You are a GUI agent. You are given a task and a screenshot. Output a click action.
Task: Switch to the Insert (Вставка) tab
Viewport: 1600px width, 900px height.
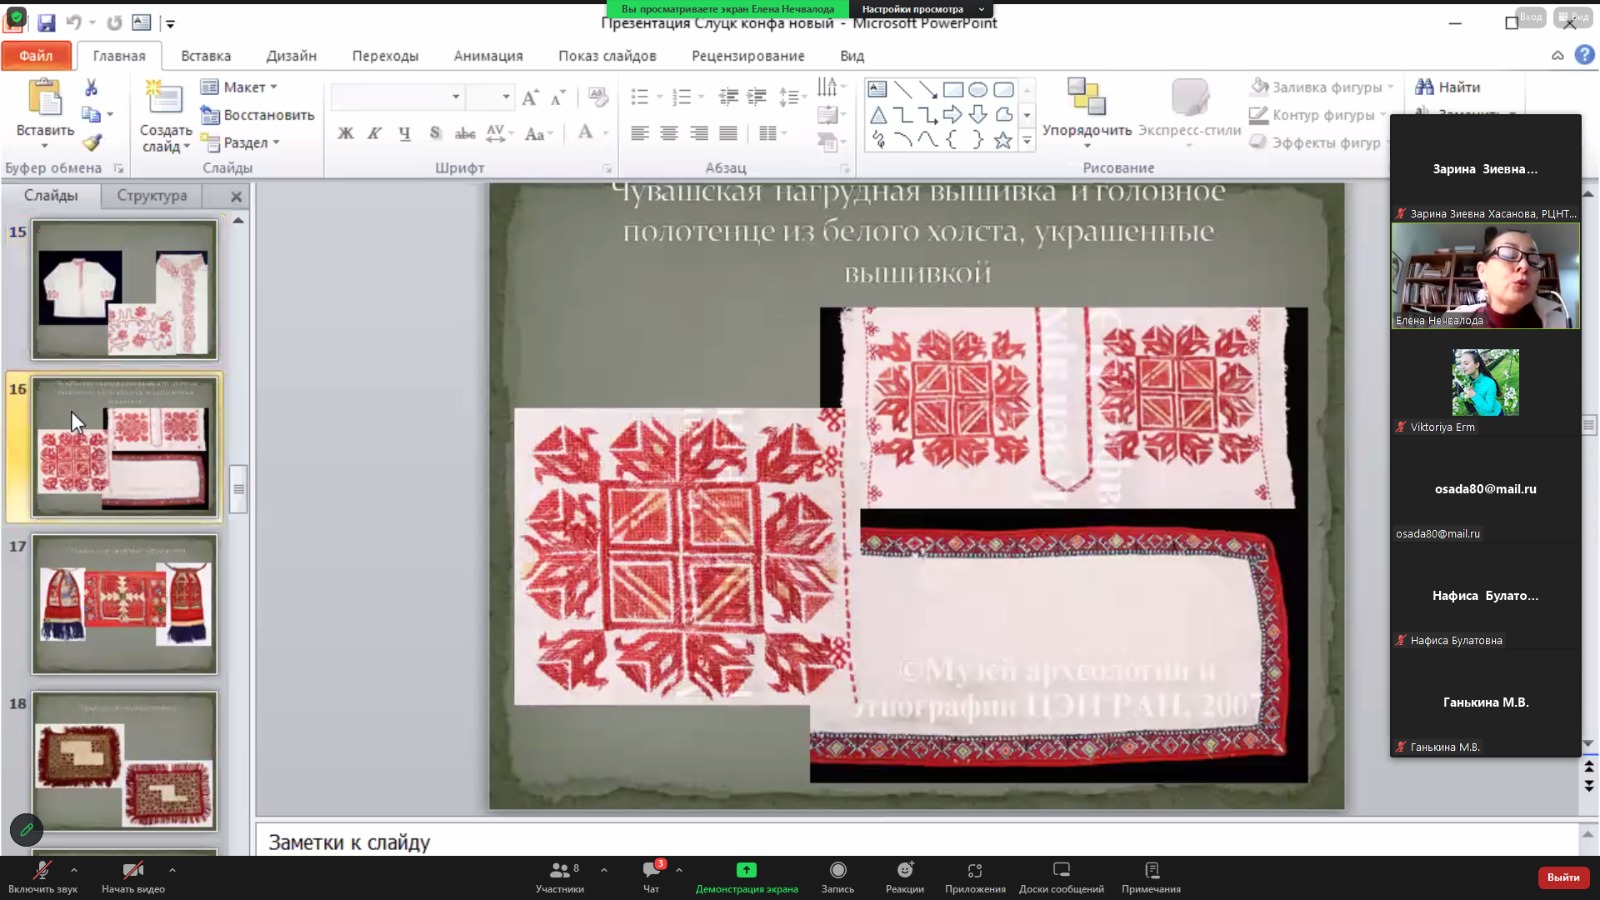(x=206, y=56)
